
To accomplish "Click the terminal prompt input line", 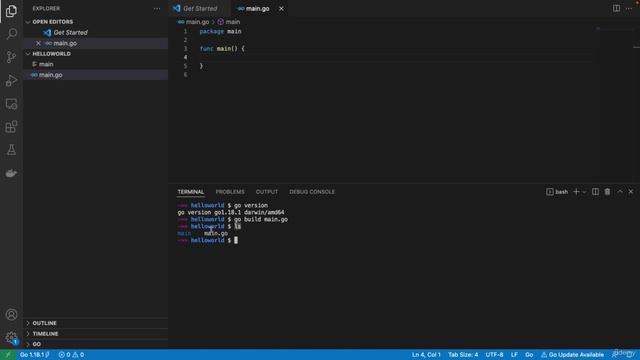I will point(236,240).
